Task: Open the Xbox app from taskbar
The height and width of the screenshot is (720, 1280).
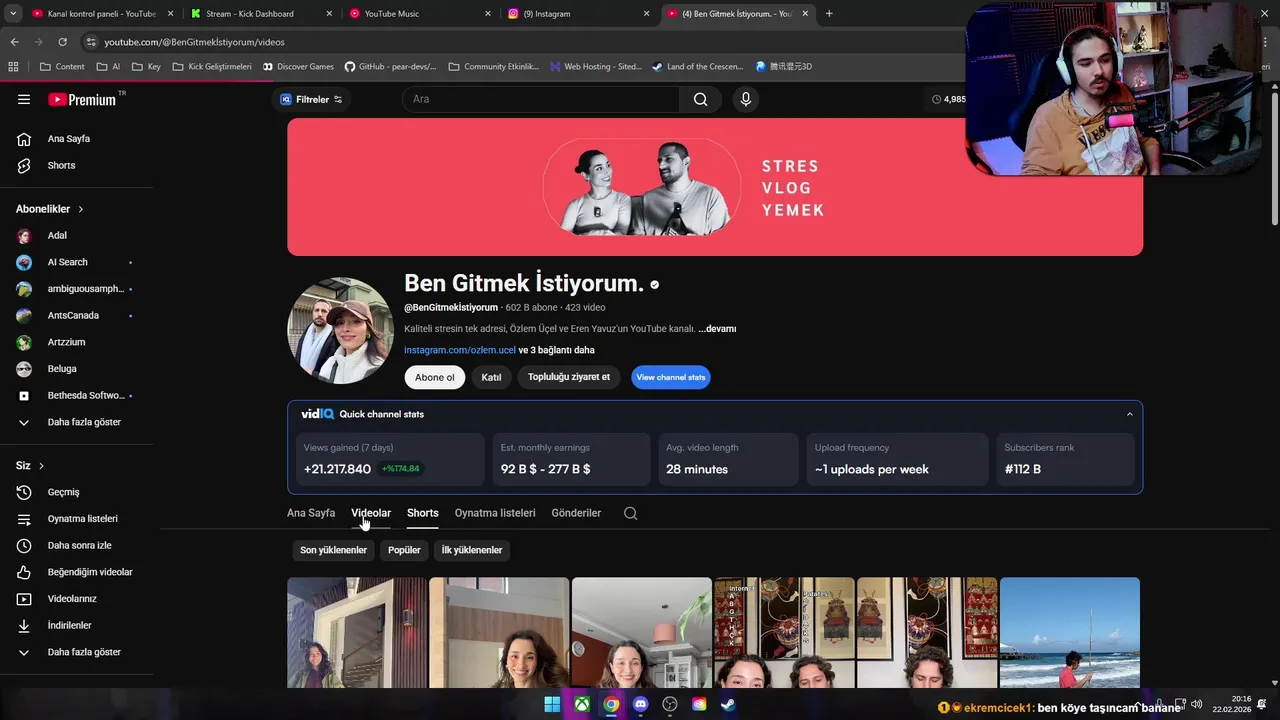Action: (x=581, y=704)
